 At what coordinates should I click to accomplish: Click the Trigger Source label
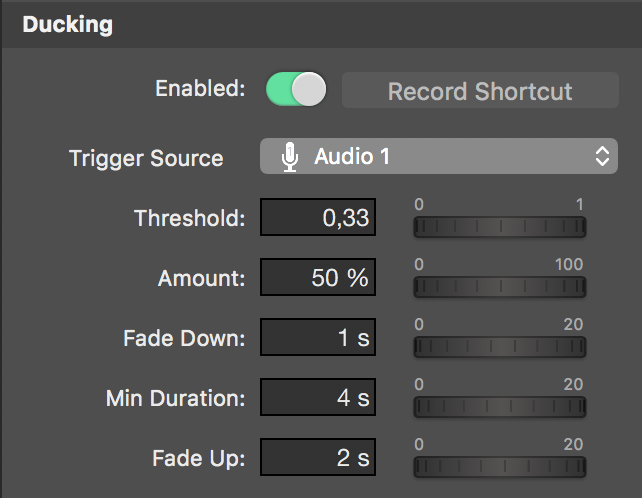click(x=146, y=158)
